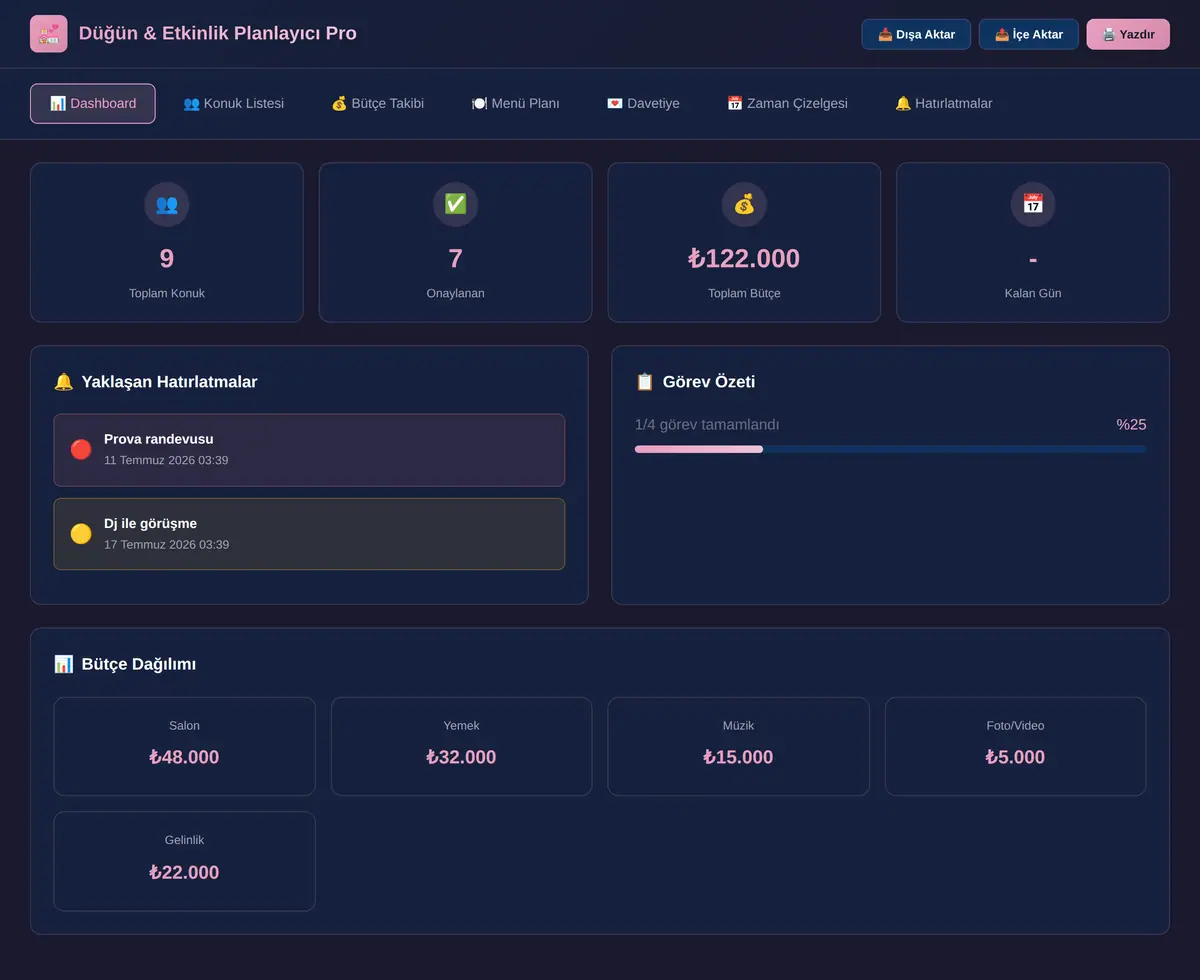Open the Konuk Listesi tab

[x=233, y=104]
